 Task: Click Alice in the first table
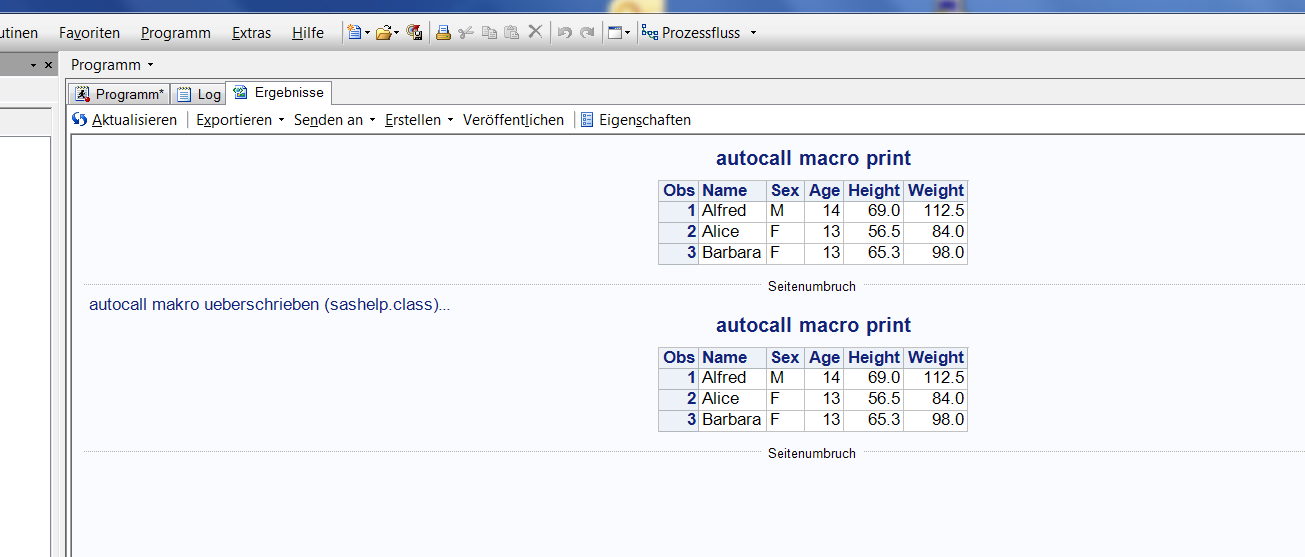coord(720,232)
